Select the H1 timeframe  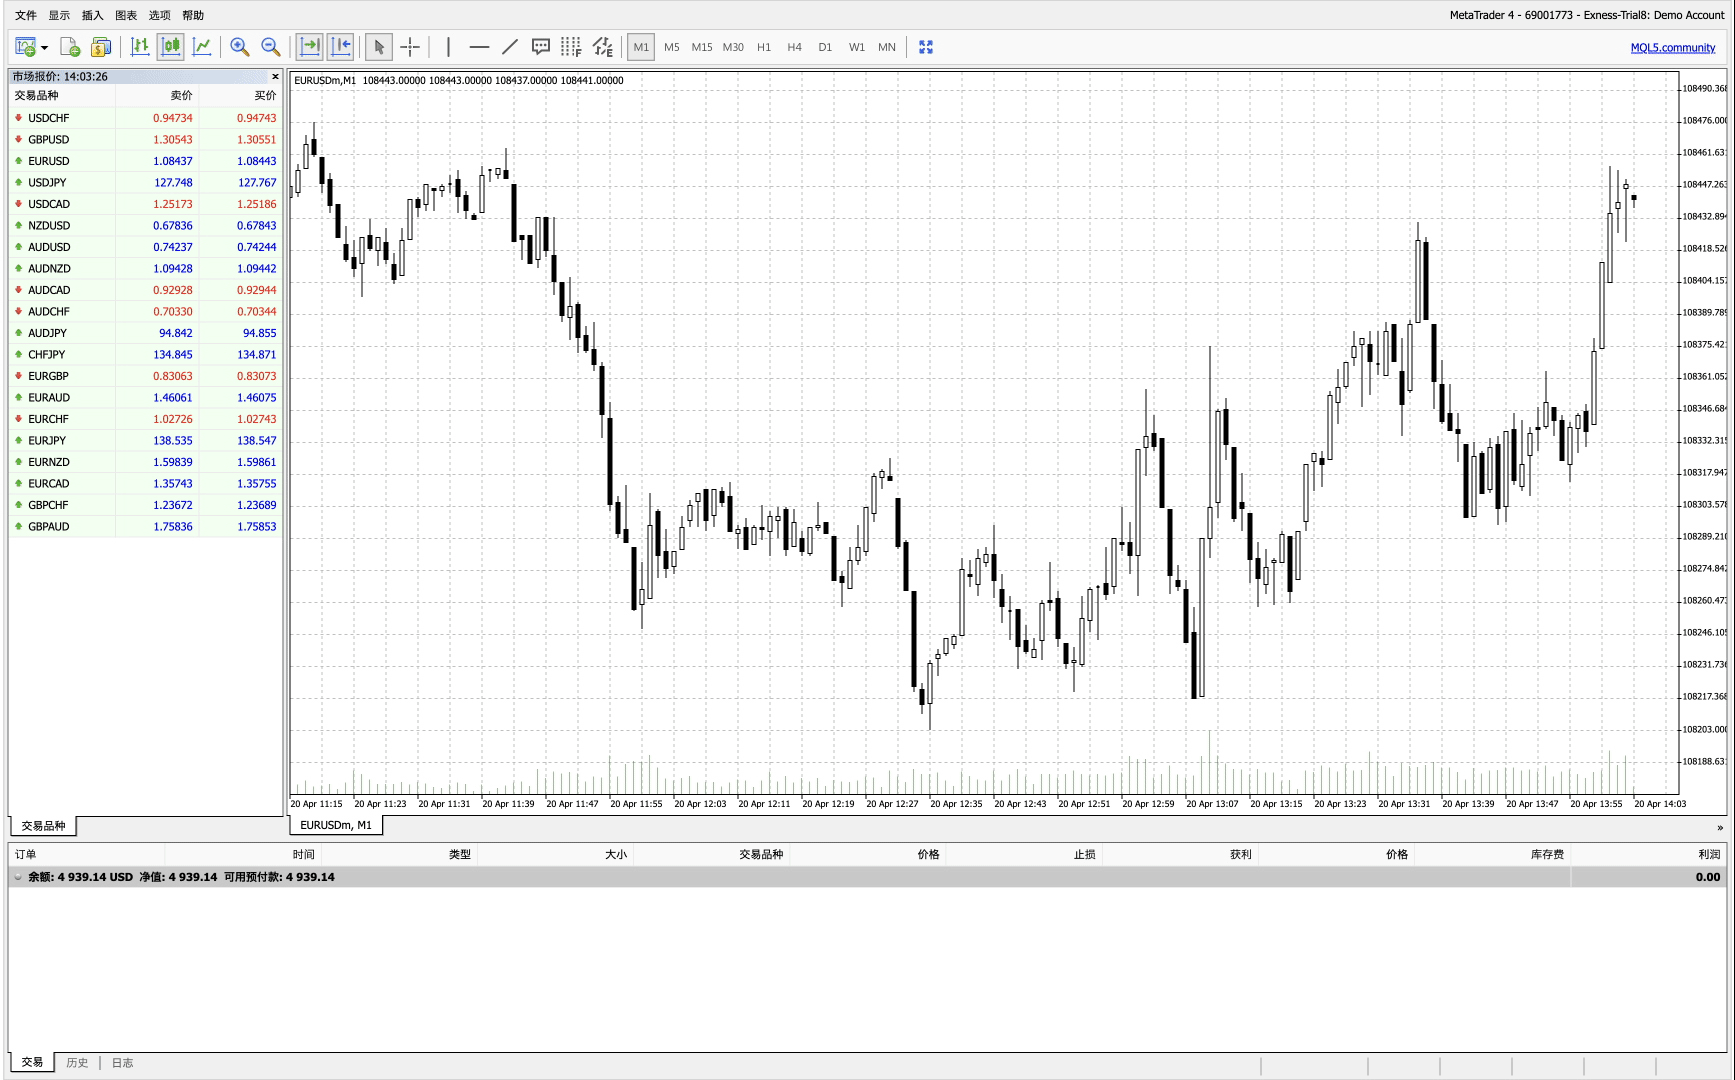pyautogui.click(x=764, y=47)
